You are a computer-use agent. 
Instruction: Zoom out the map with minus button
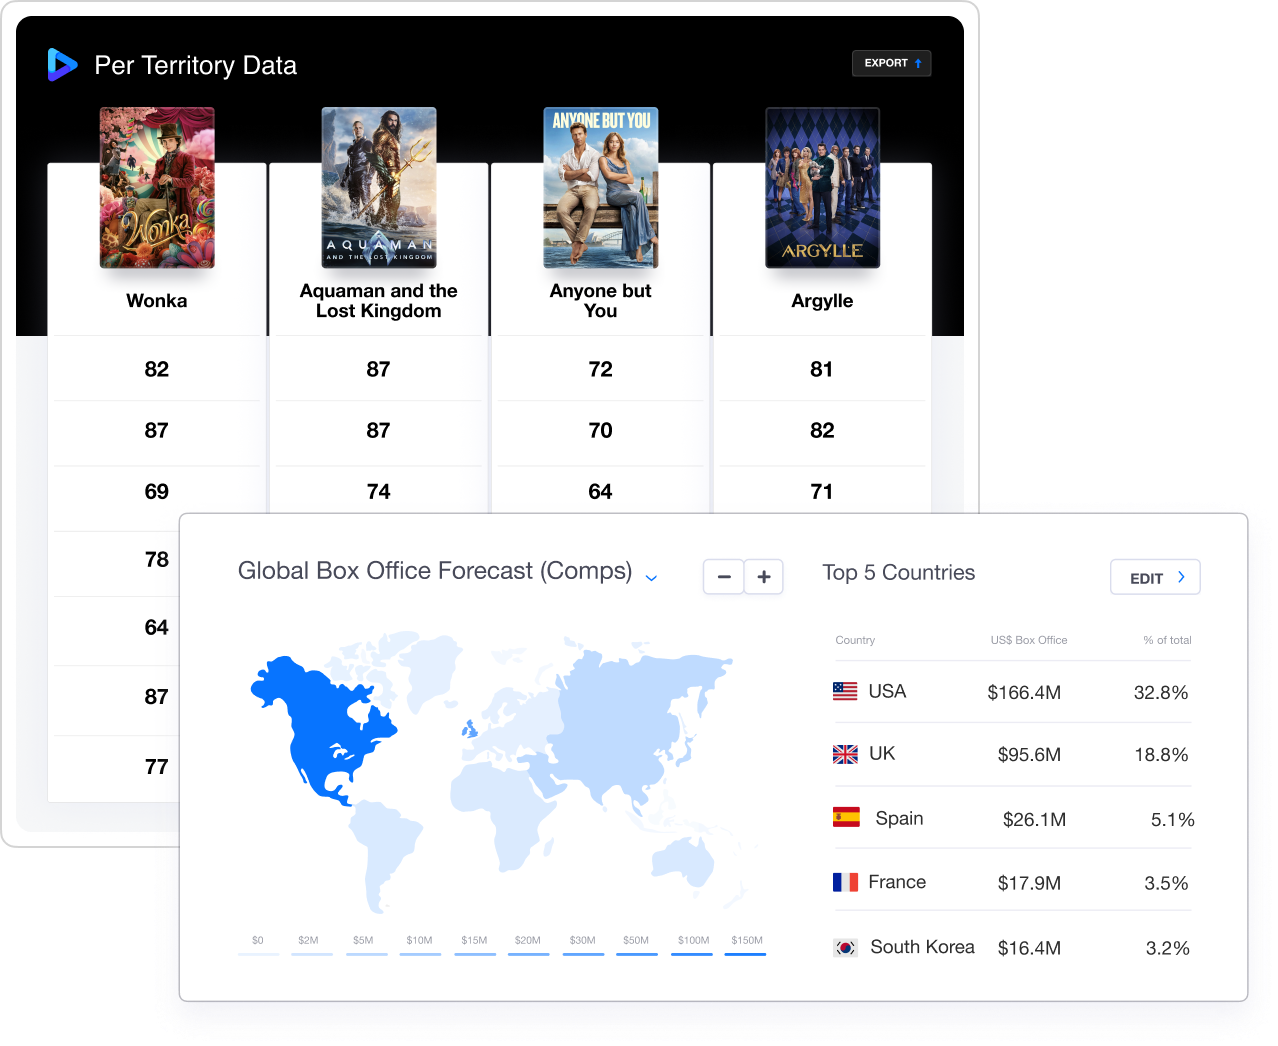pyautogui.click(x=724, y=577)
